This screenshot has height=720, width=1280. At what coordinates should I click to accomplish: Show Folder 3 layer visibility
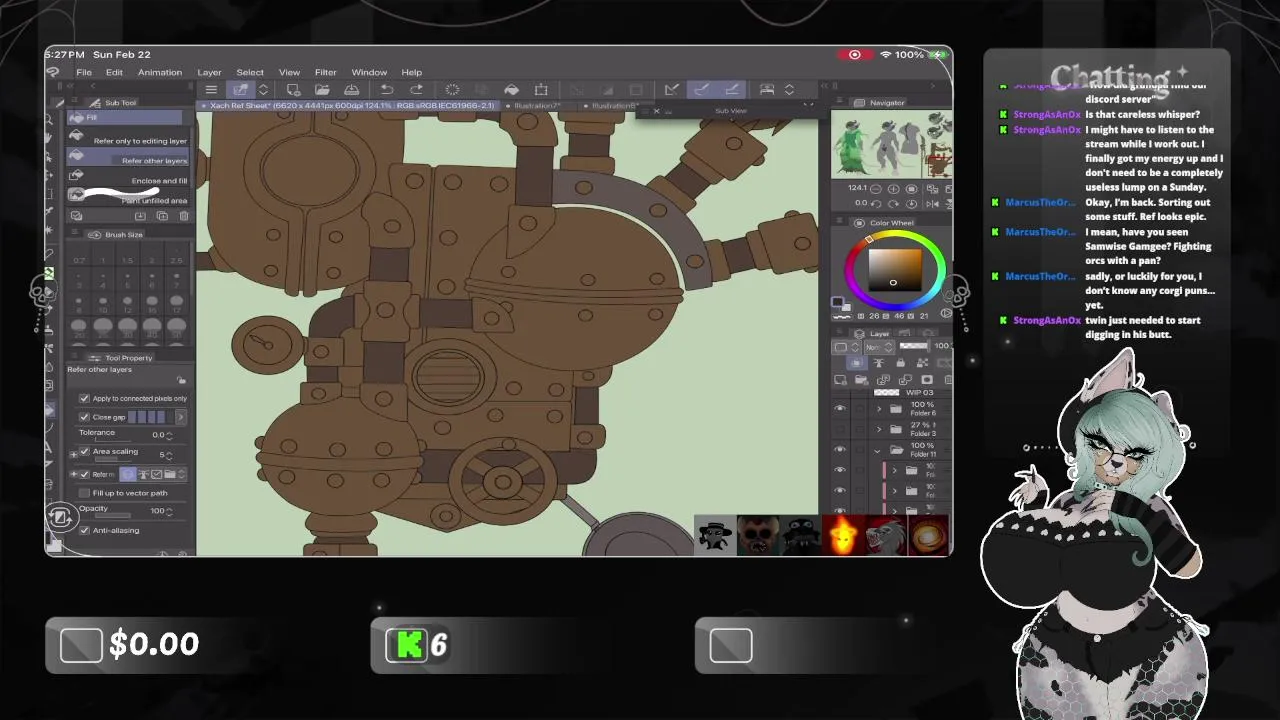[840, 429]
